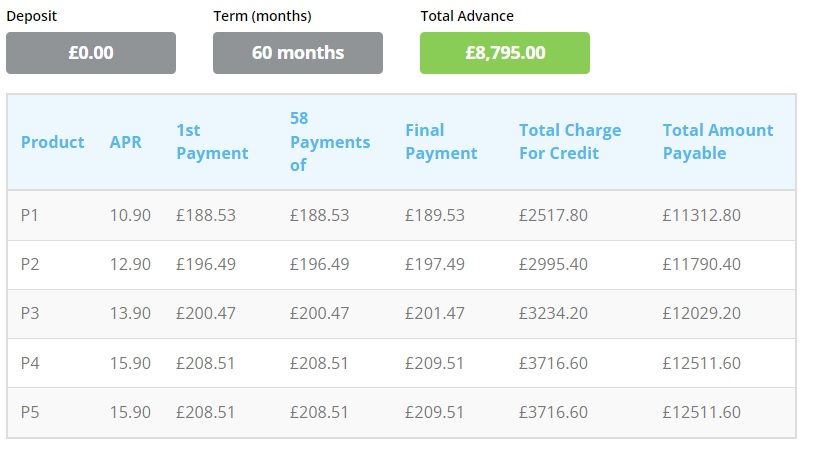Select the P4 product row
The width and height of the screenshot is (817, 454).
[x=30, y=363]
